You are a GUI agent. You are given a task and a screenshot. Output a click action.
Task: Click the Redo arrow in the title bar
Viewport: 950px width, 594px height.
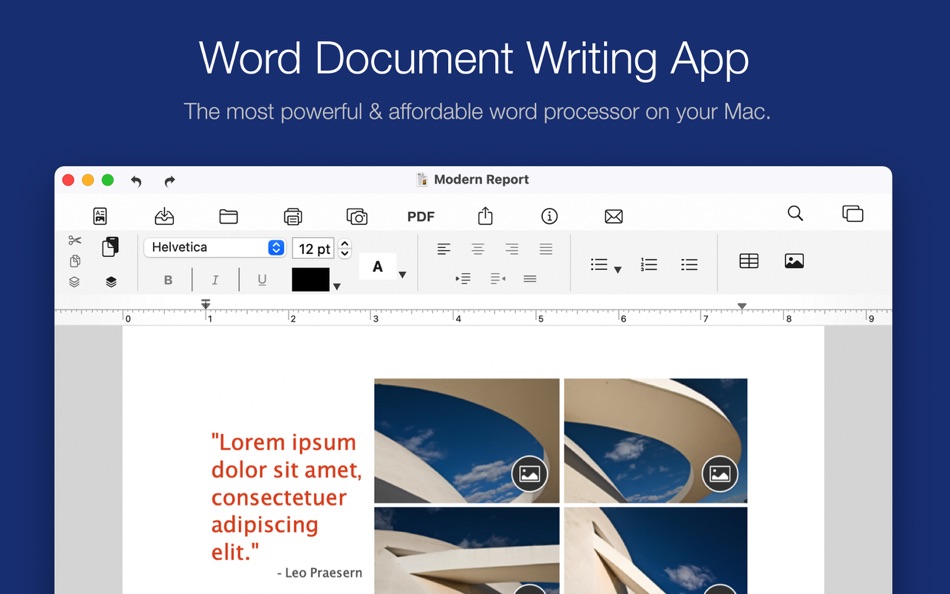tap(170, 181)
